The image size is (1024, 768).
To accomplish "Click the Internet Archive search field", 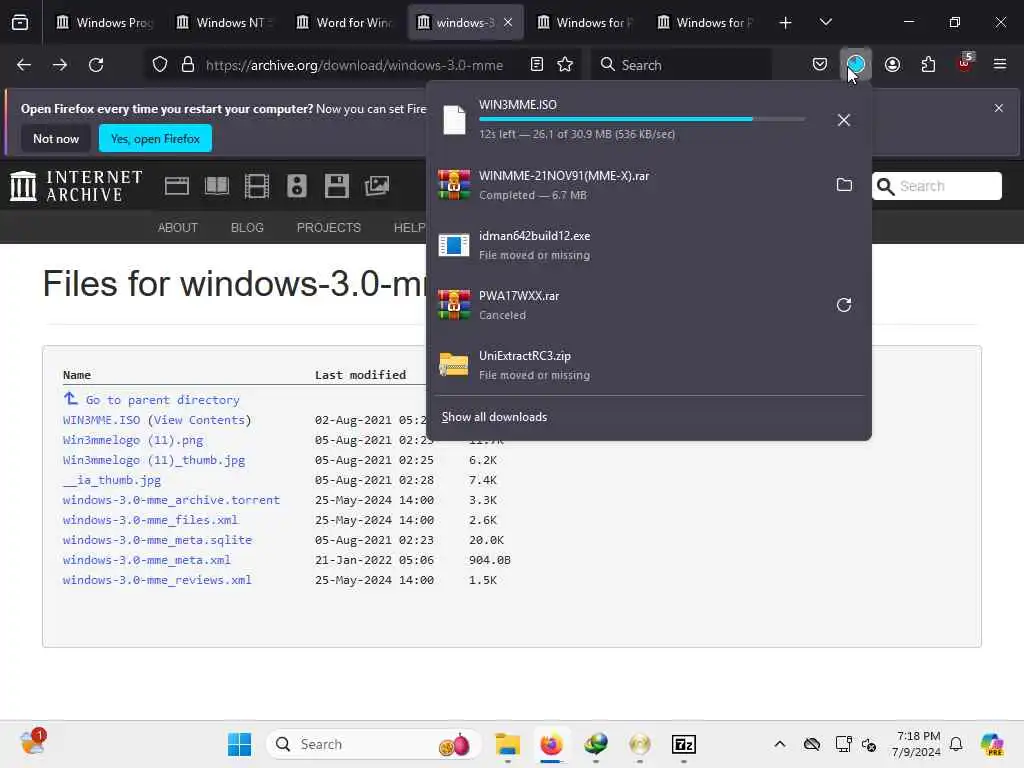I will pyautogui.click(x=936, y=186).
